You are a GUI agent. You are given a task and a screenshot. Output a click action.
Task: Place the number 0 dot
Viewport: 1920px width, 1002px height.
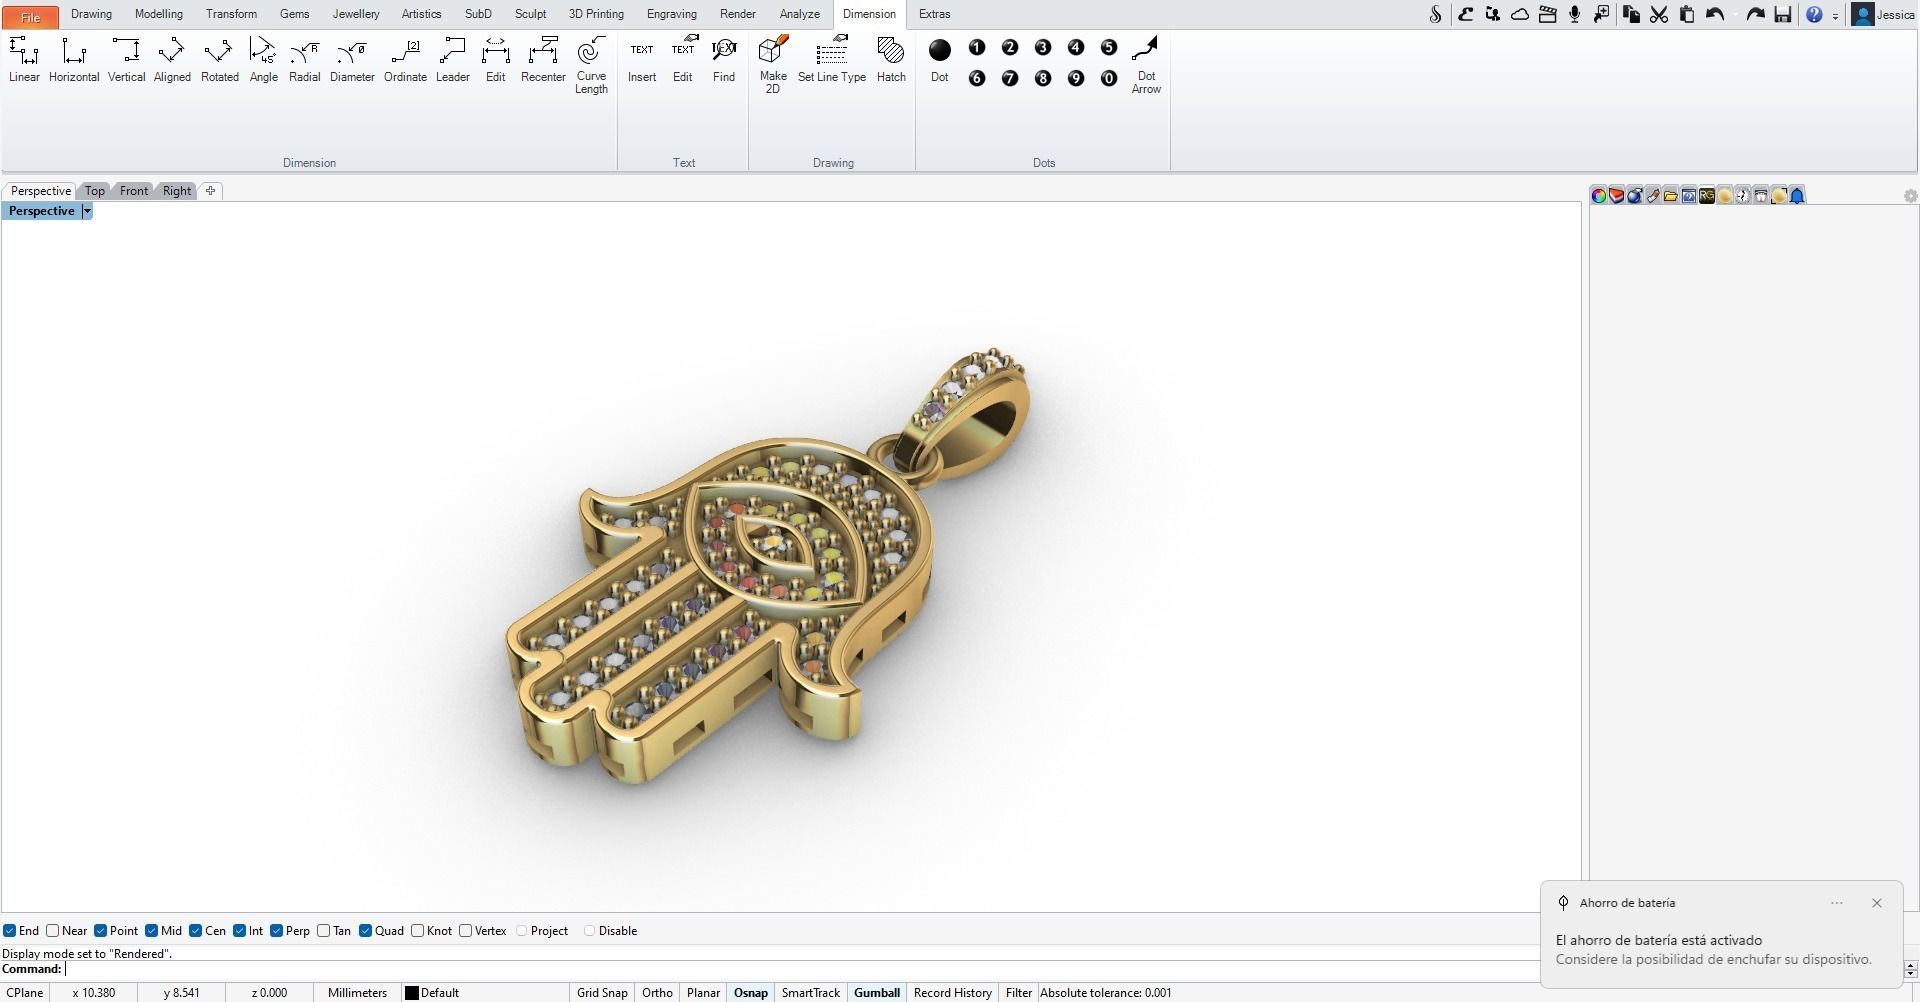[x=1108, y=78]
